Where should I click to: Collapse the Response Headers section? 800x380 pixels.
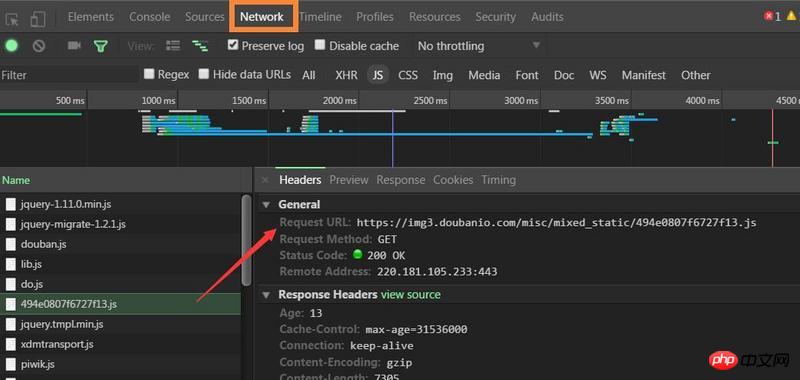pyautogui.click(x=266, y=295)
